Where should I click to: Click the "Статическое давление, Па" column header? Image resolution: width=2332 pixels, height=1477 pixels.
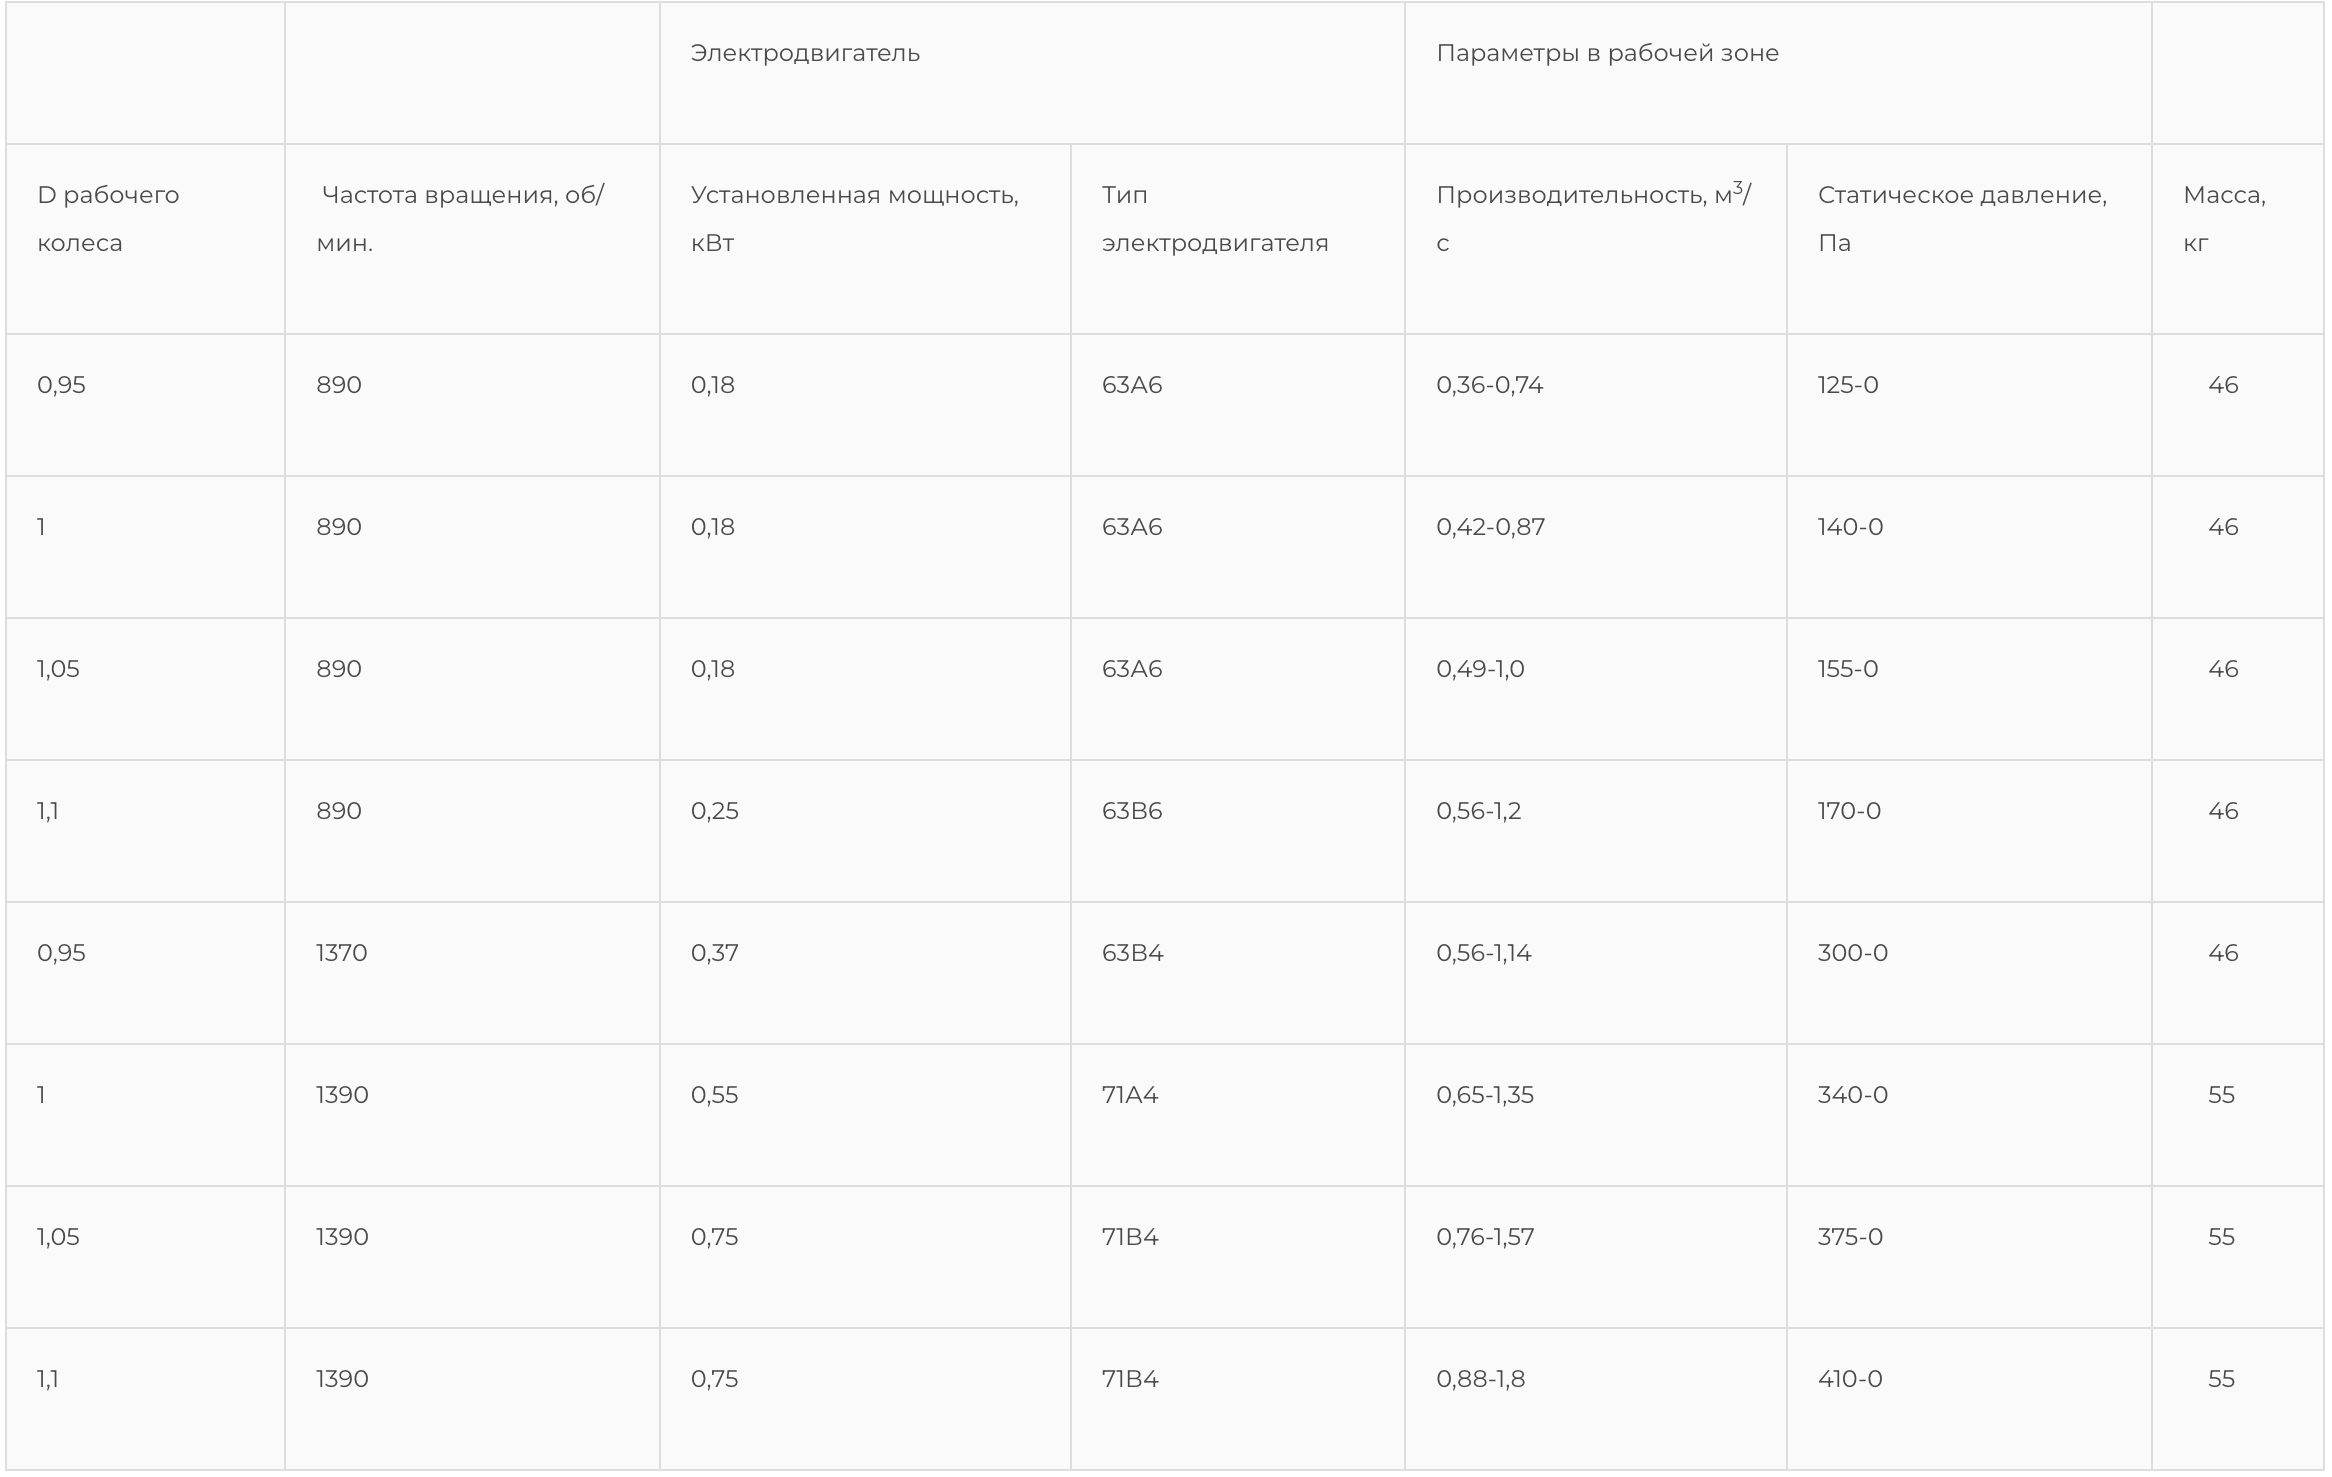(1961, 218)
